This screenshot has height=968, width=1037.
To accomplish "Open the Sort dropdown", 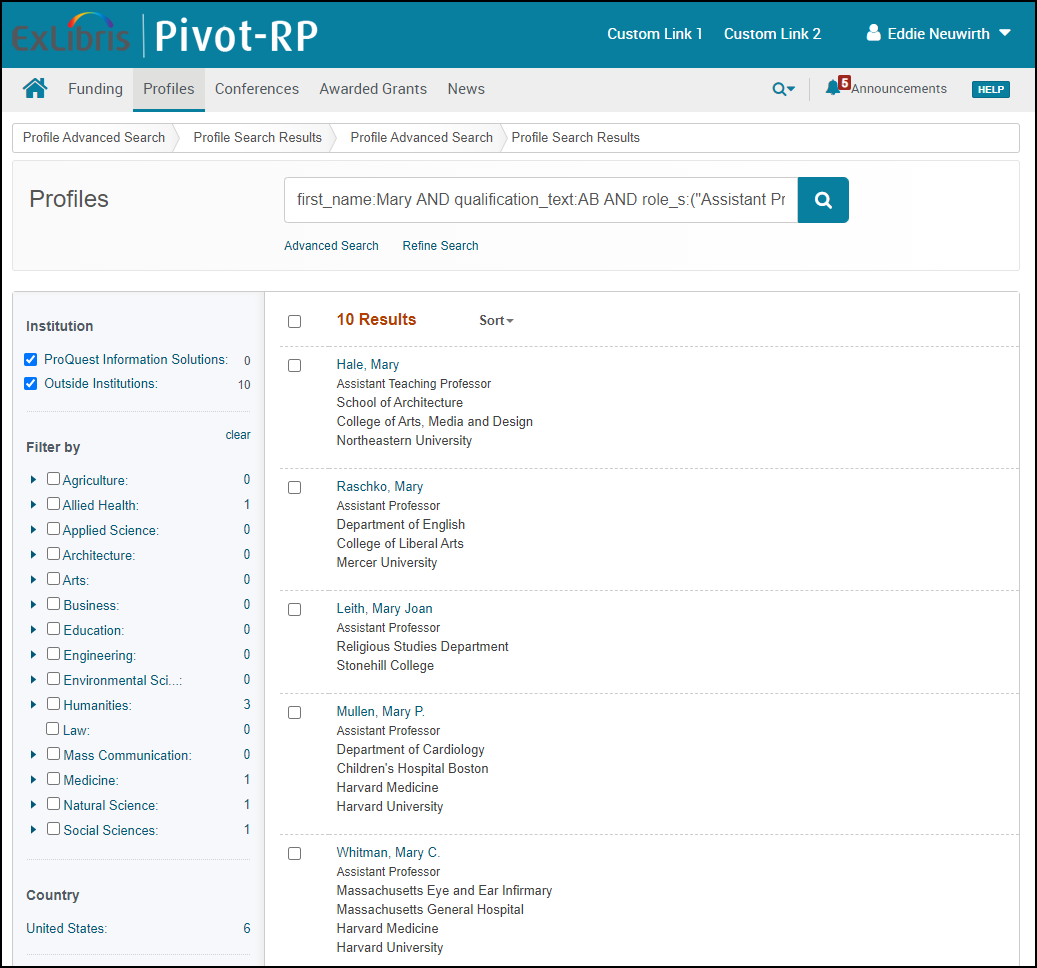I will point(496,321).
